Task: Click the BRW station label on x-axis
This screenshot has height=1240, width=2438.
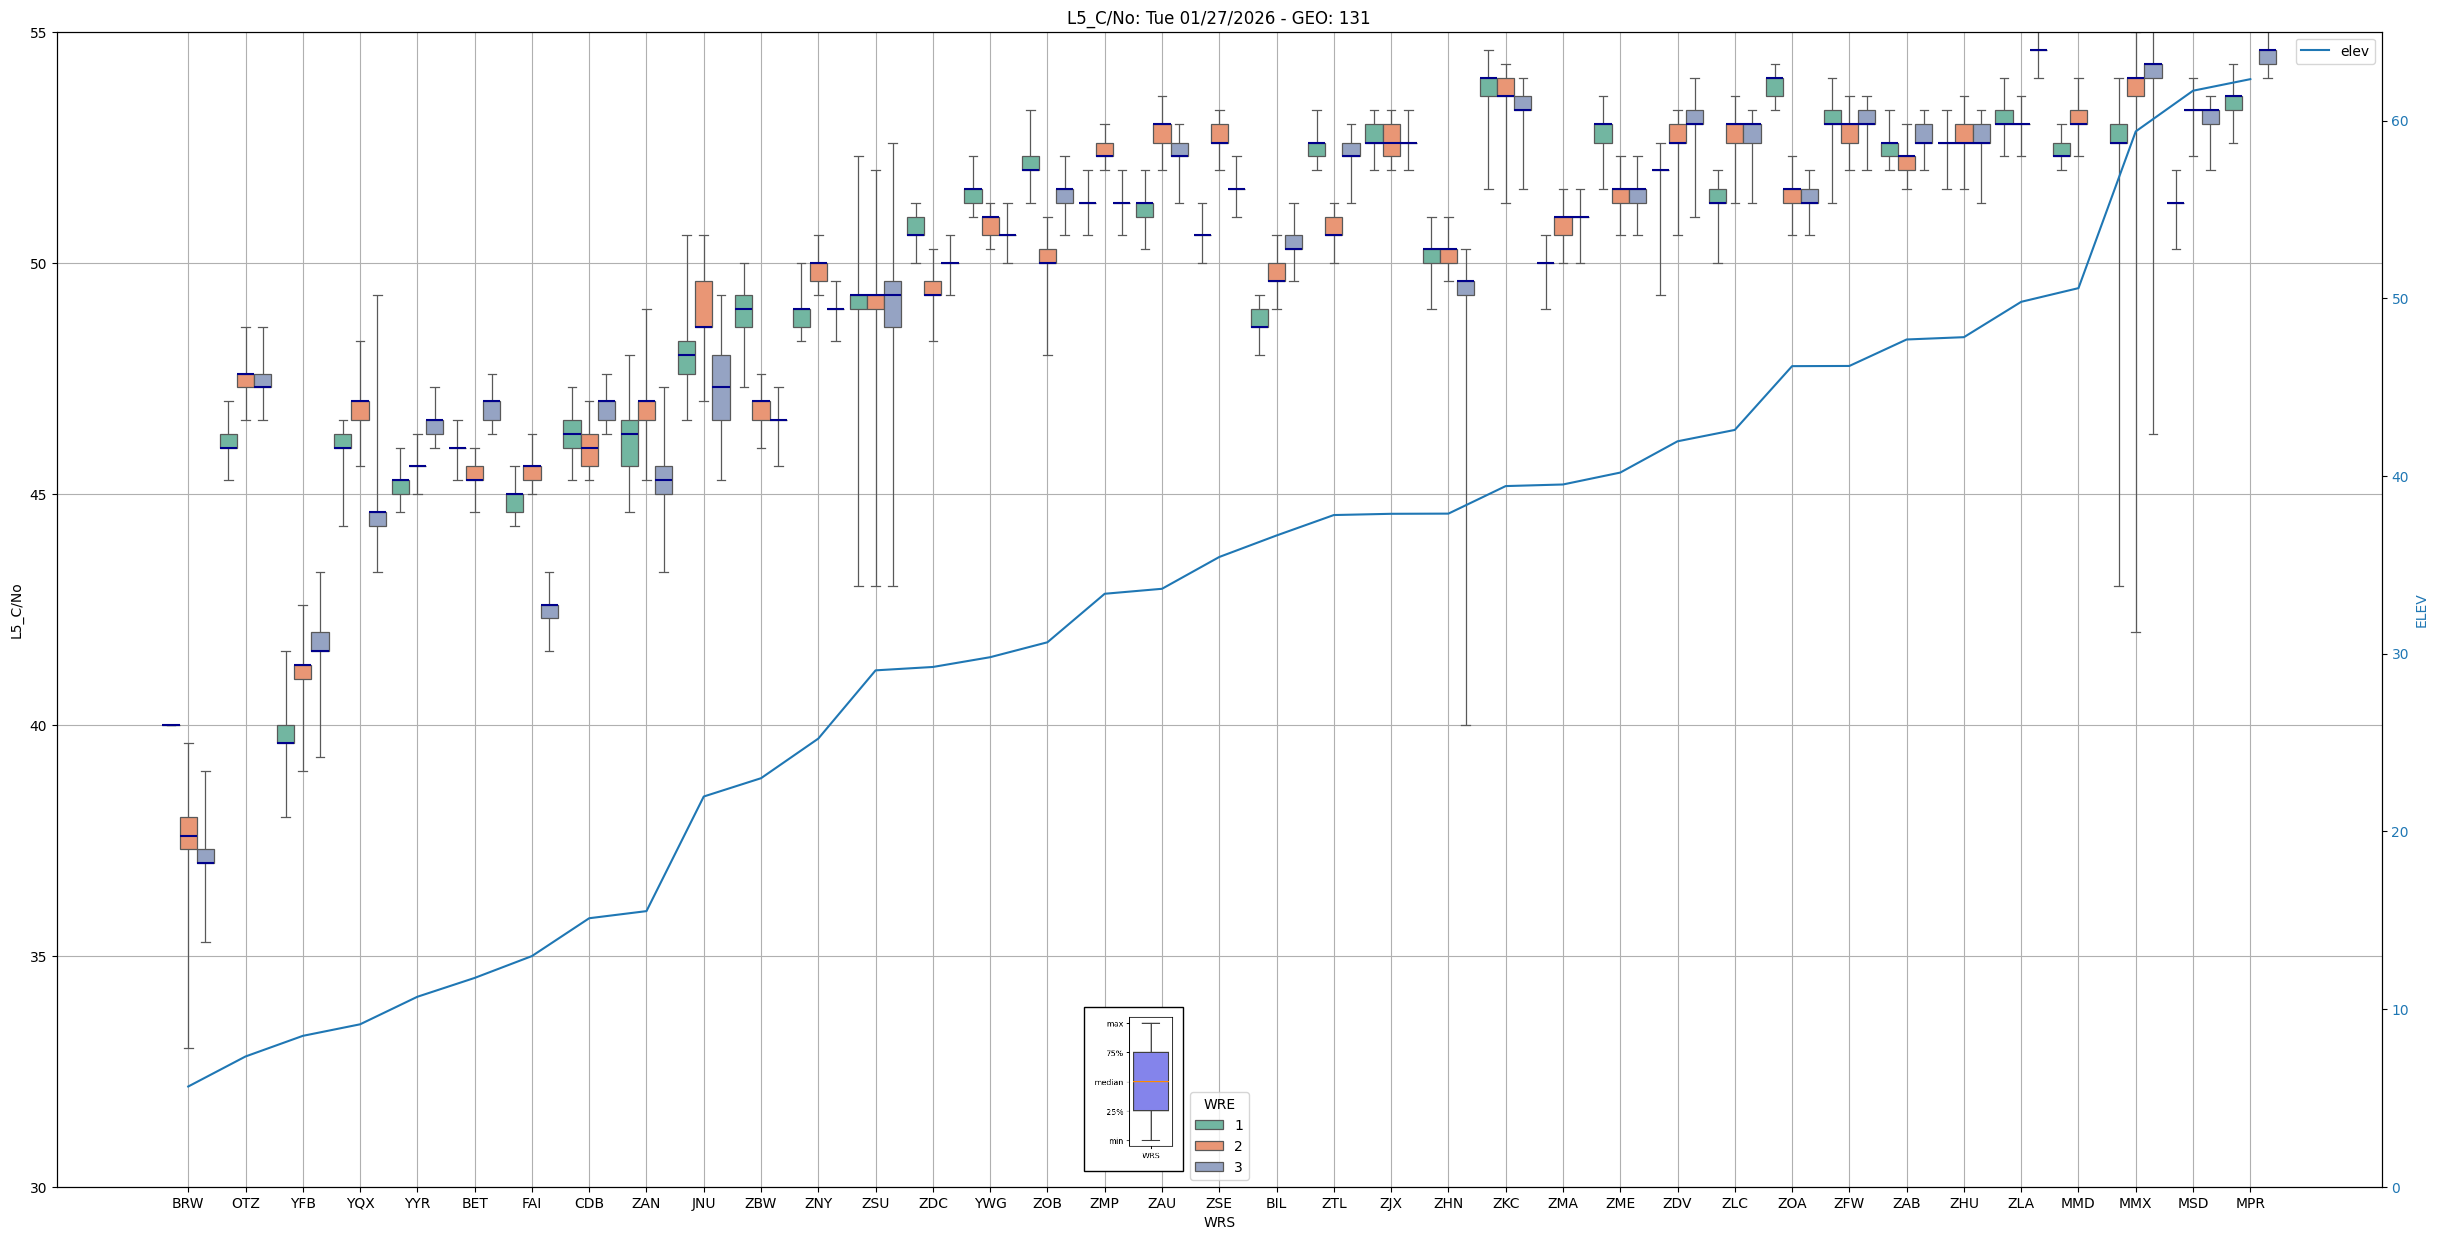Action: 188,1203
